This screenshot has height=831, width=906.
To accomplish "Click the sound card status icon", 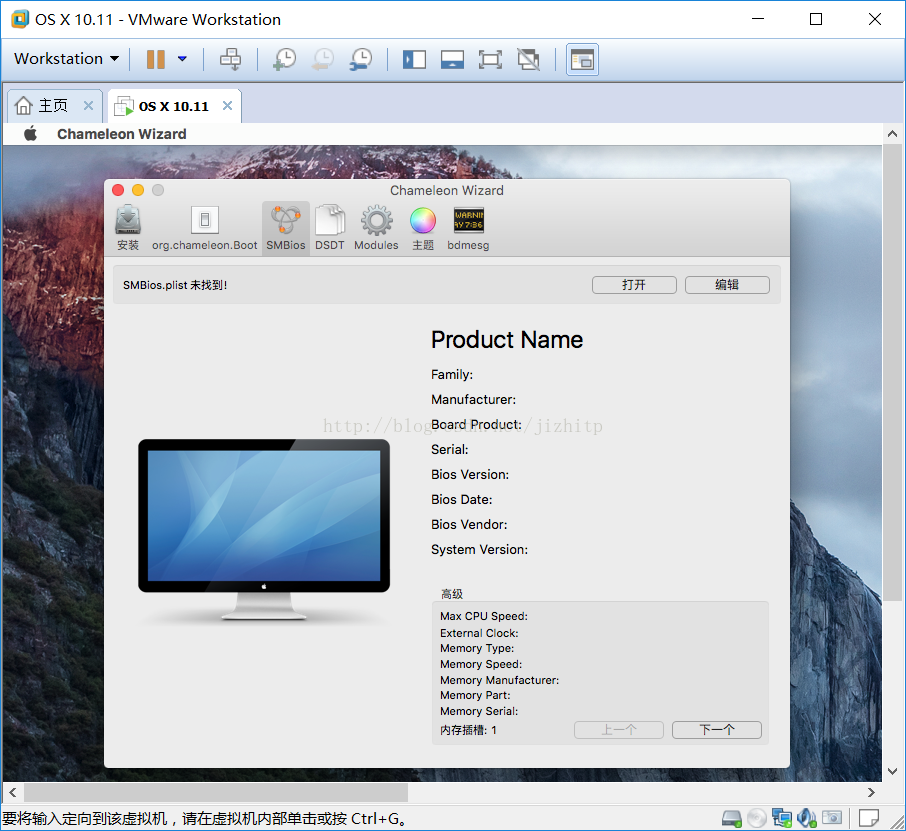I will [x=807, y=818].
